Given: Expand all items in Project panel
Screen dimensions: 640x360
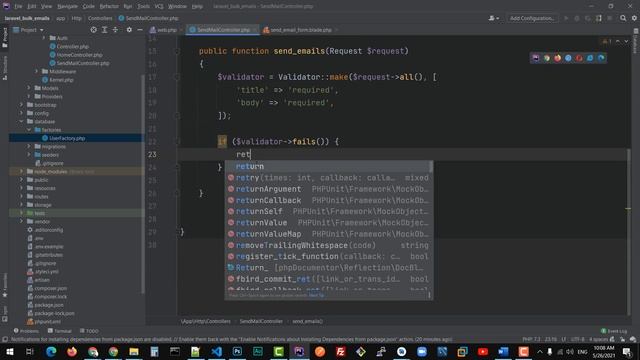Looking at the screenshot, I should 104,30.
